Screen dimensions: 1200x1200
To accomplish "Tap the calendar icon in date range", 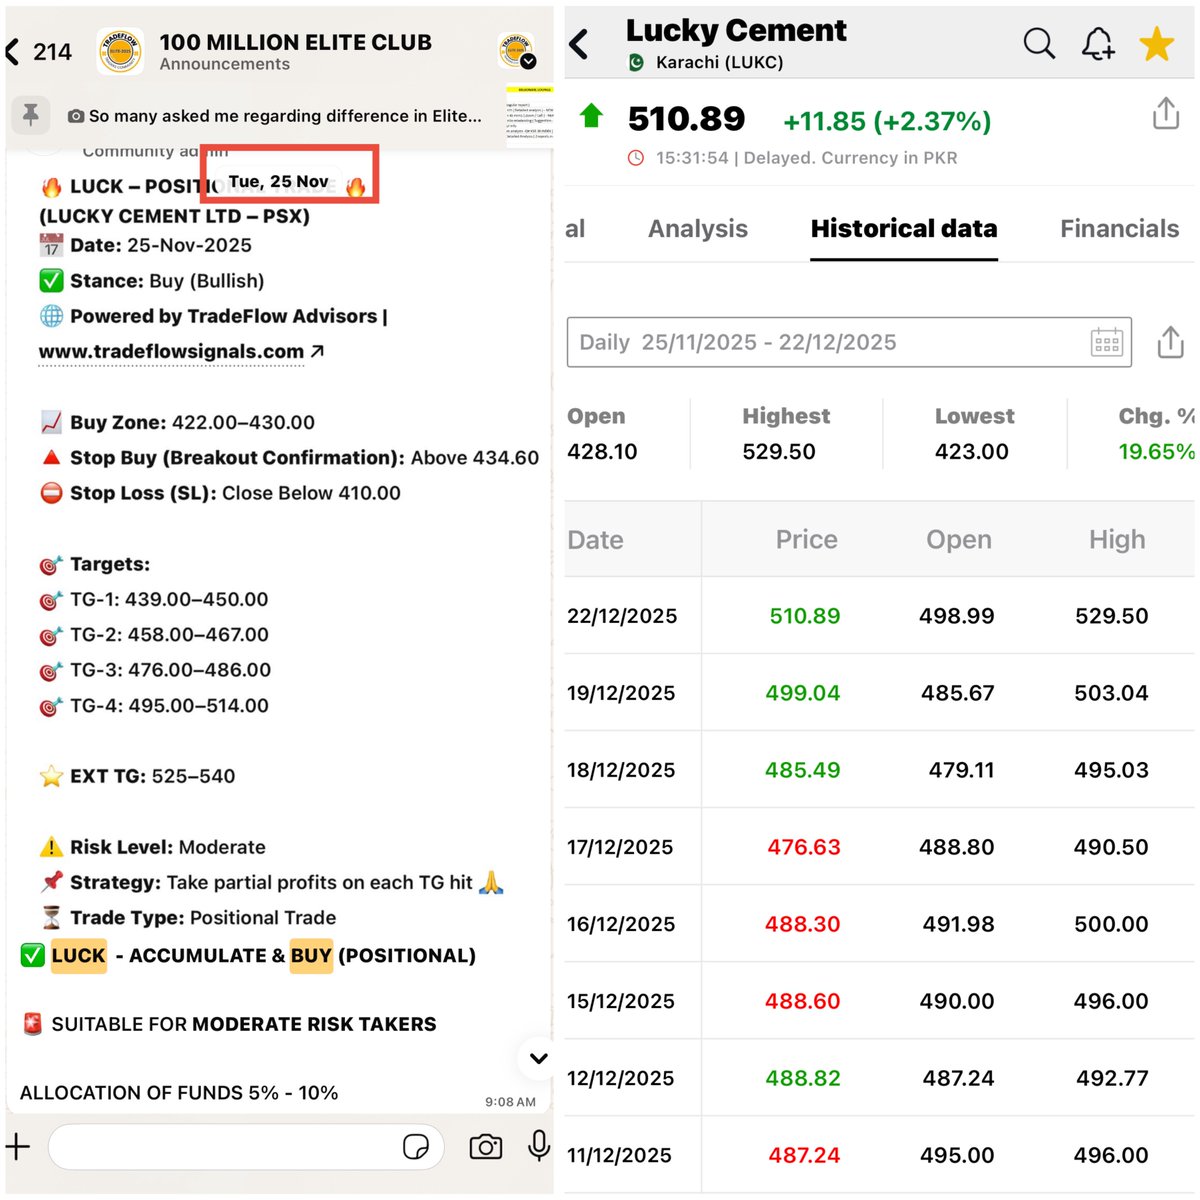I will click(x=1107, y=342).
